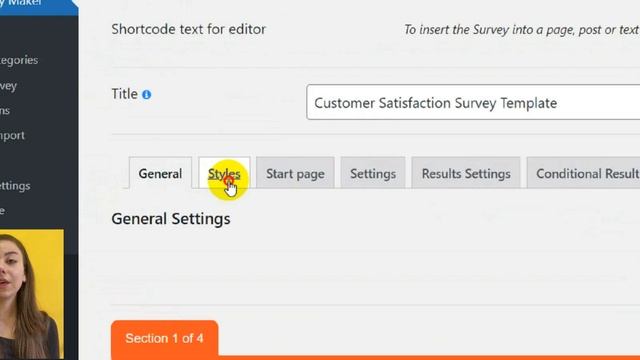Open the Import sidebar menu item
Viewport: 640px width, 360px height.
click(x=12, y=135)
